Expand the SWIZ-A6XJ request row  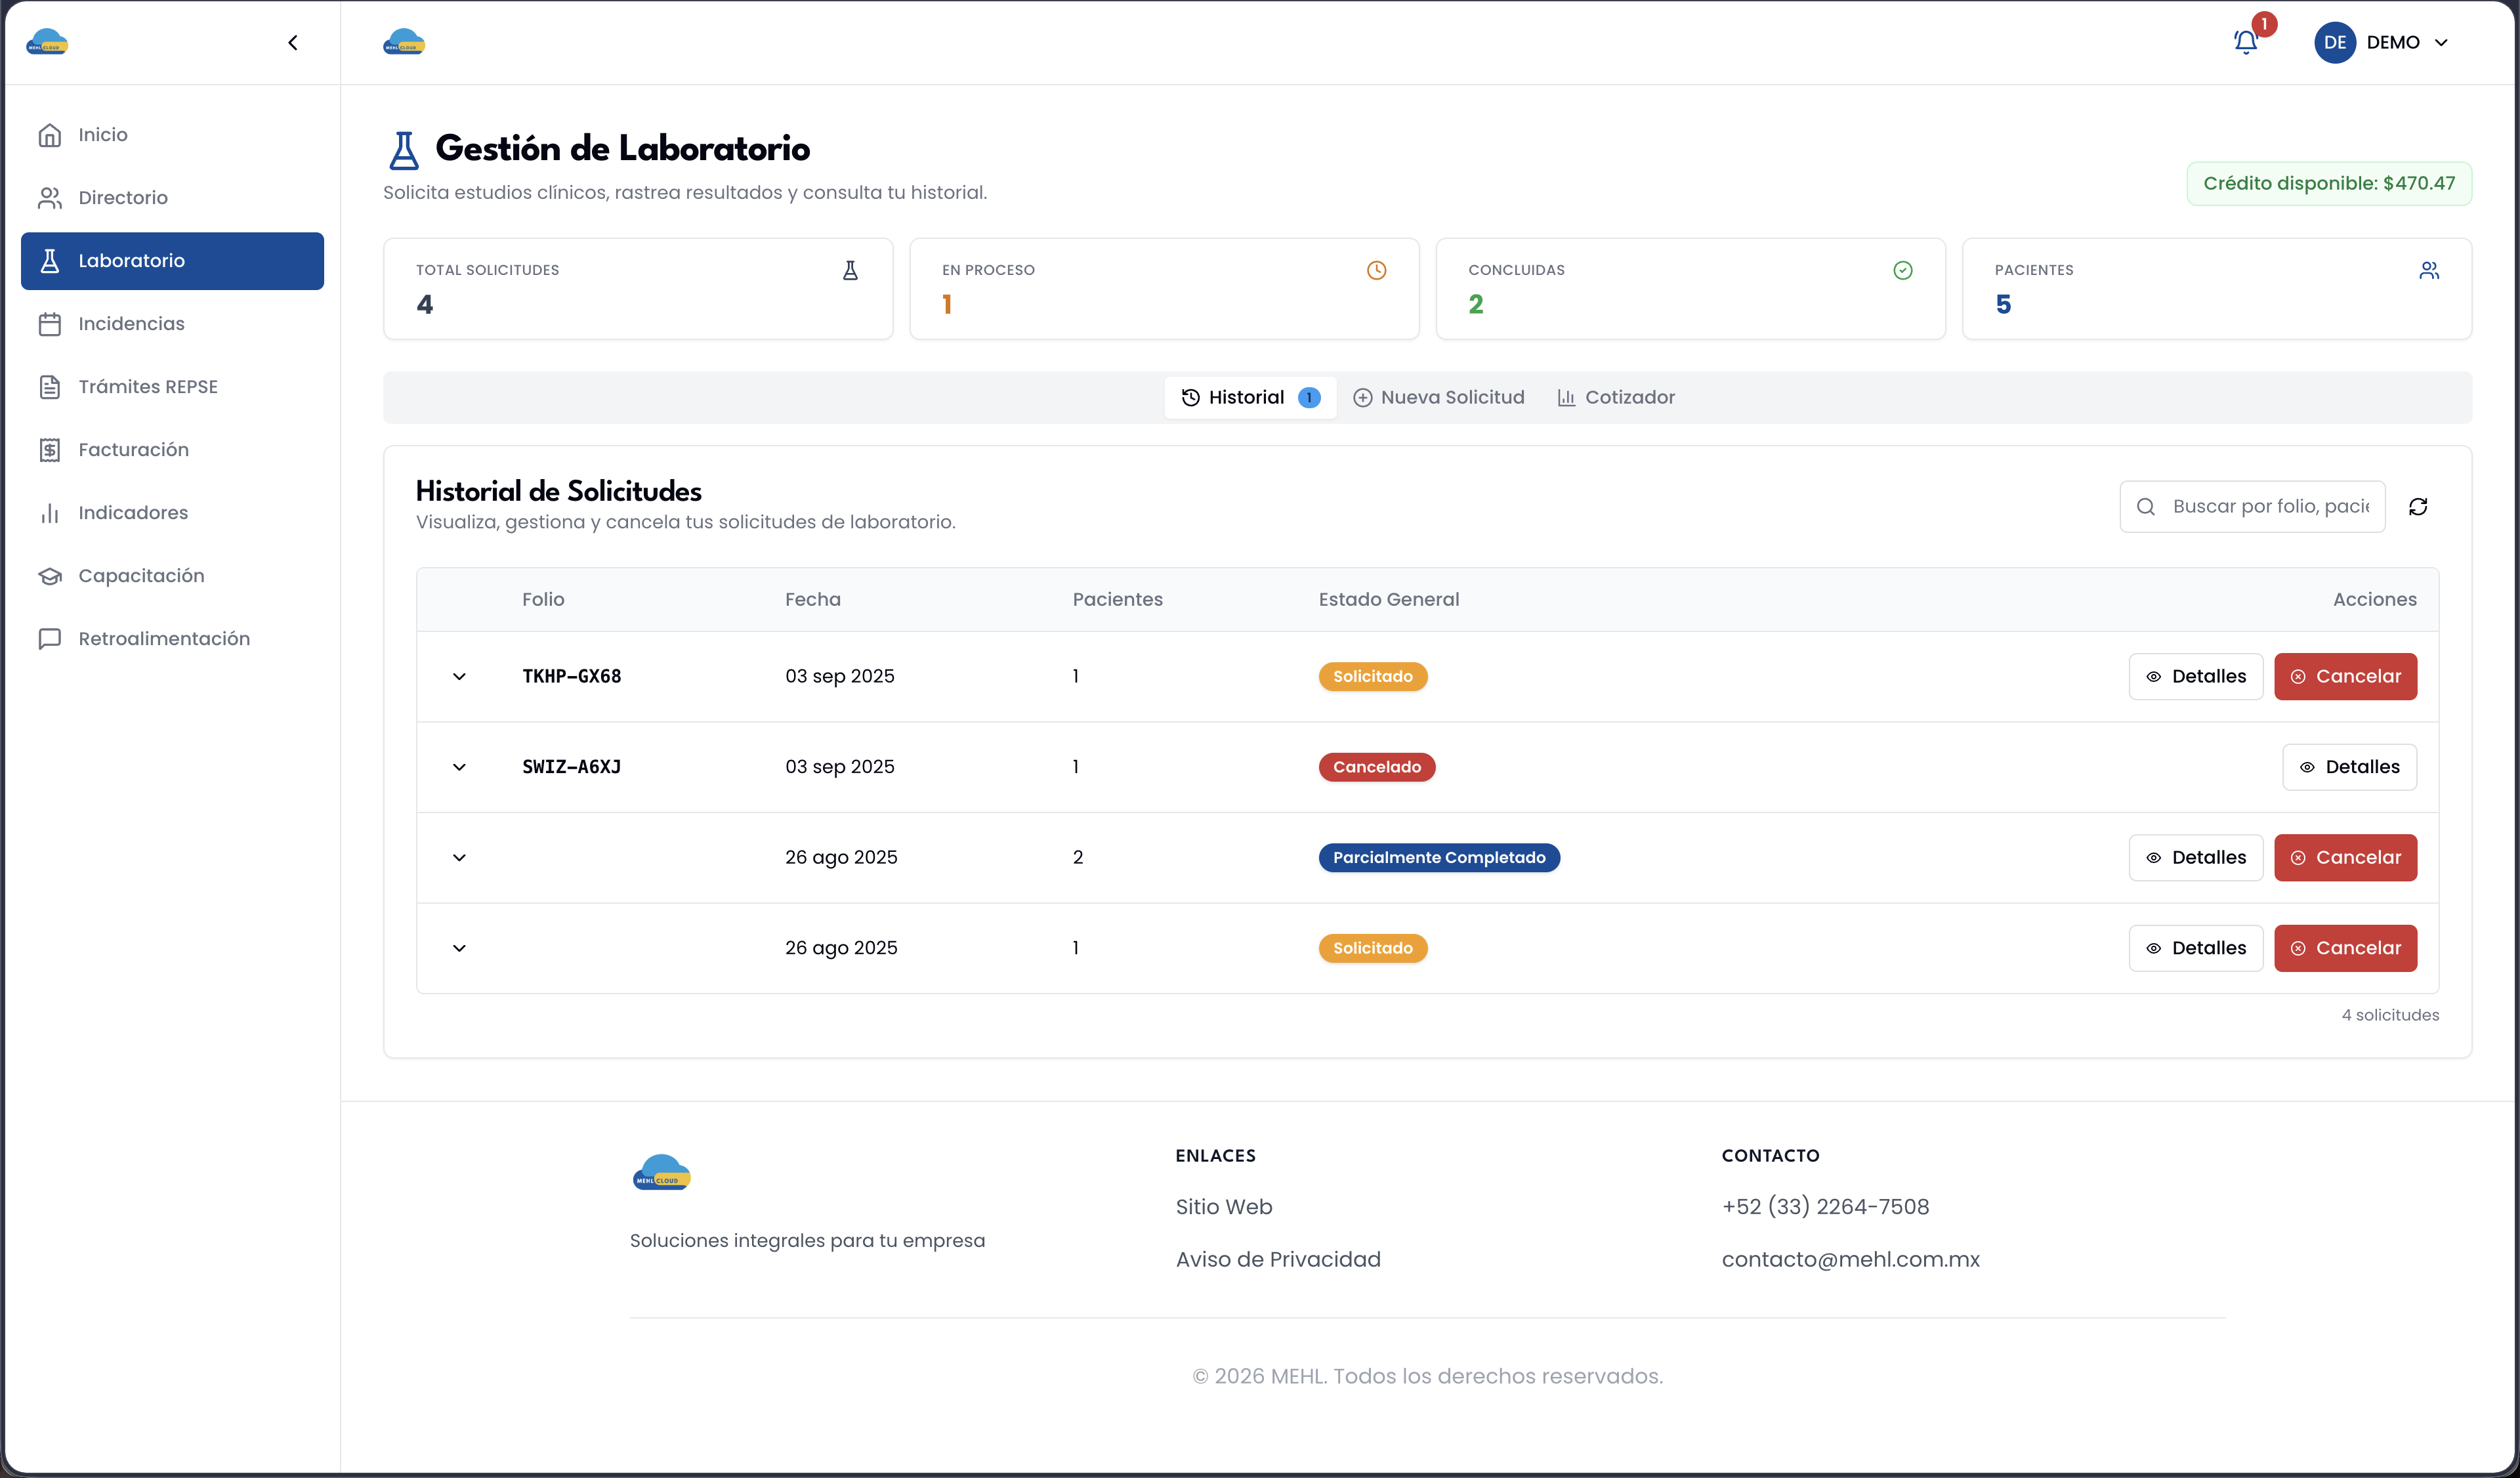[459, 767]
